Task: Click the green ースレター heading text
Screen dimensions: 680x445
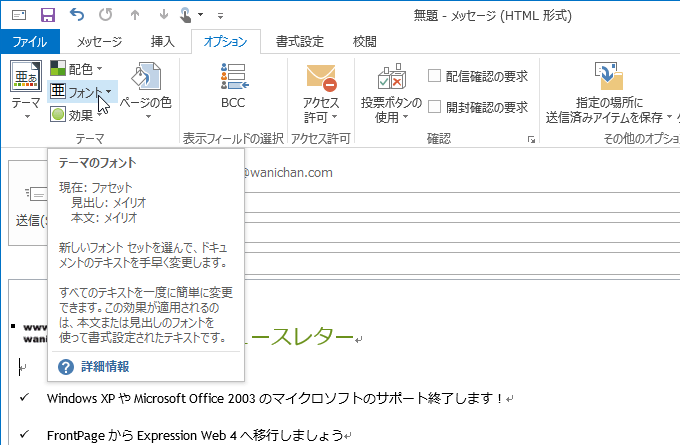Action: click(299, 336)
